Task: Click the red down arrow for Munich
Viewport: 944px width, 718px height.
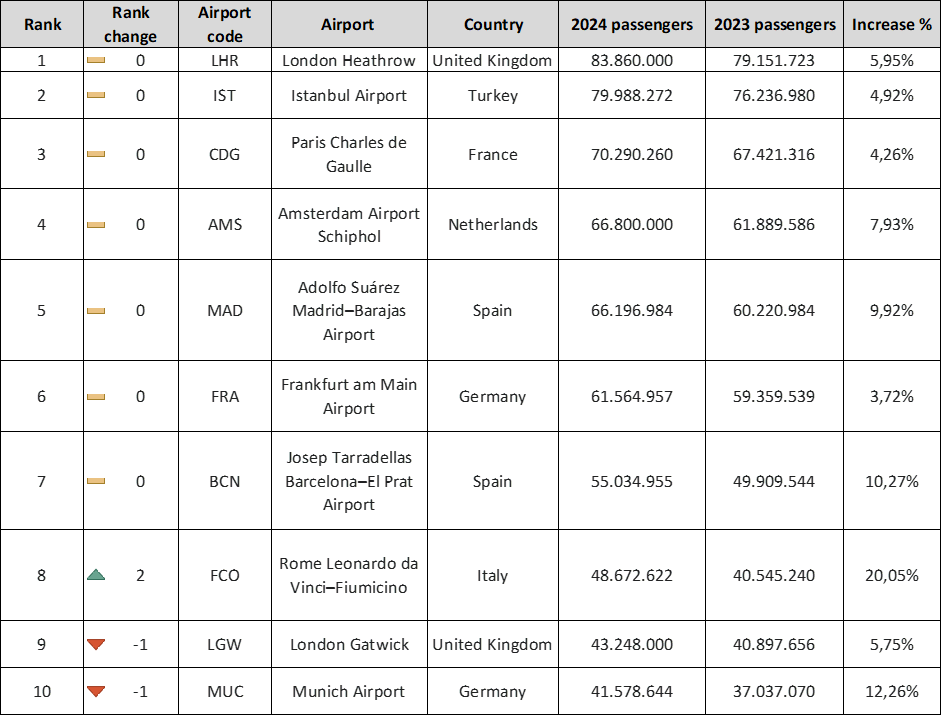Action: click(x=96, y=691)
